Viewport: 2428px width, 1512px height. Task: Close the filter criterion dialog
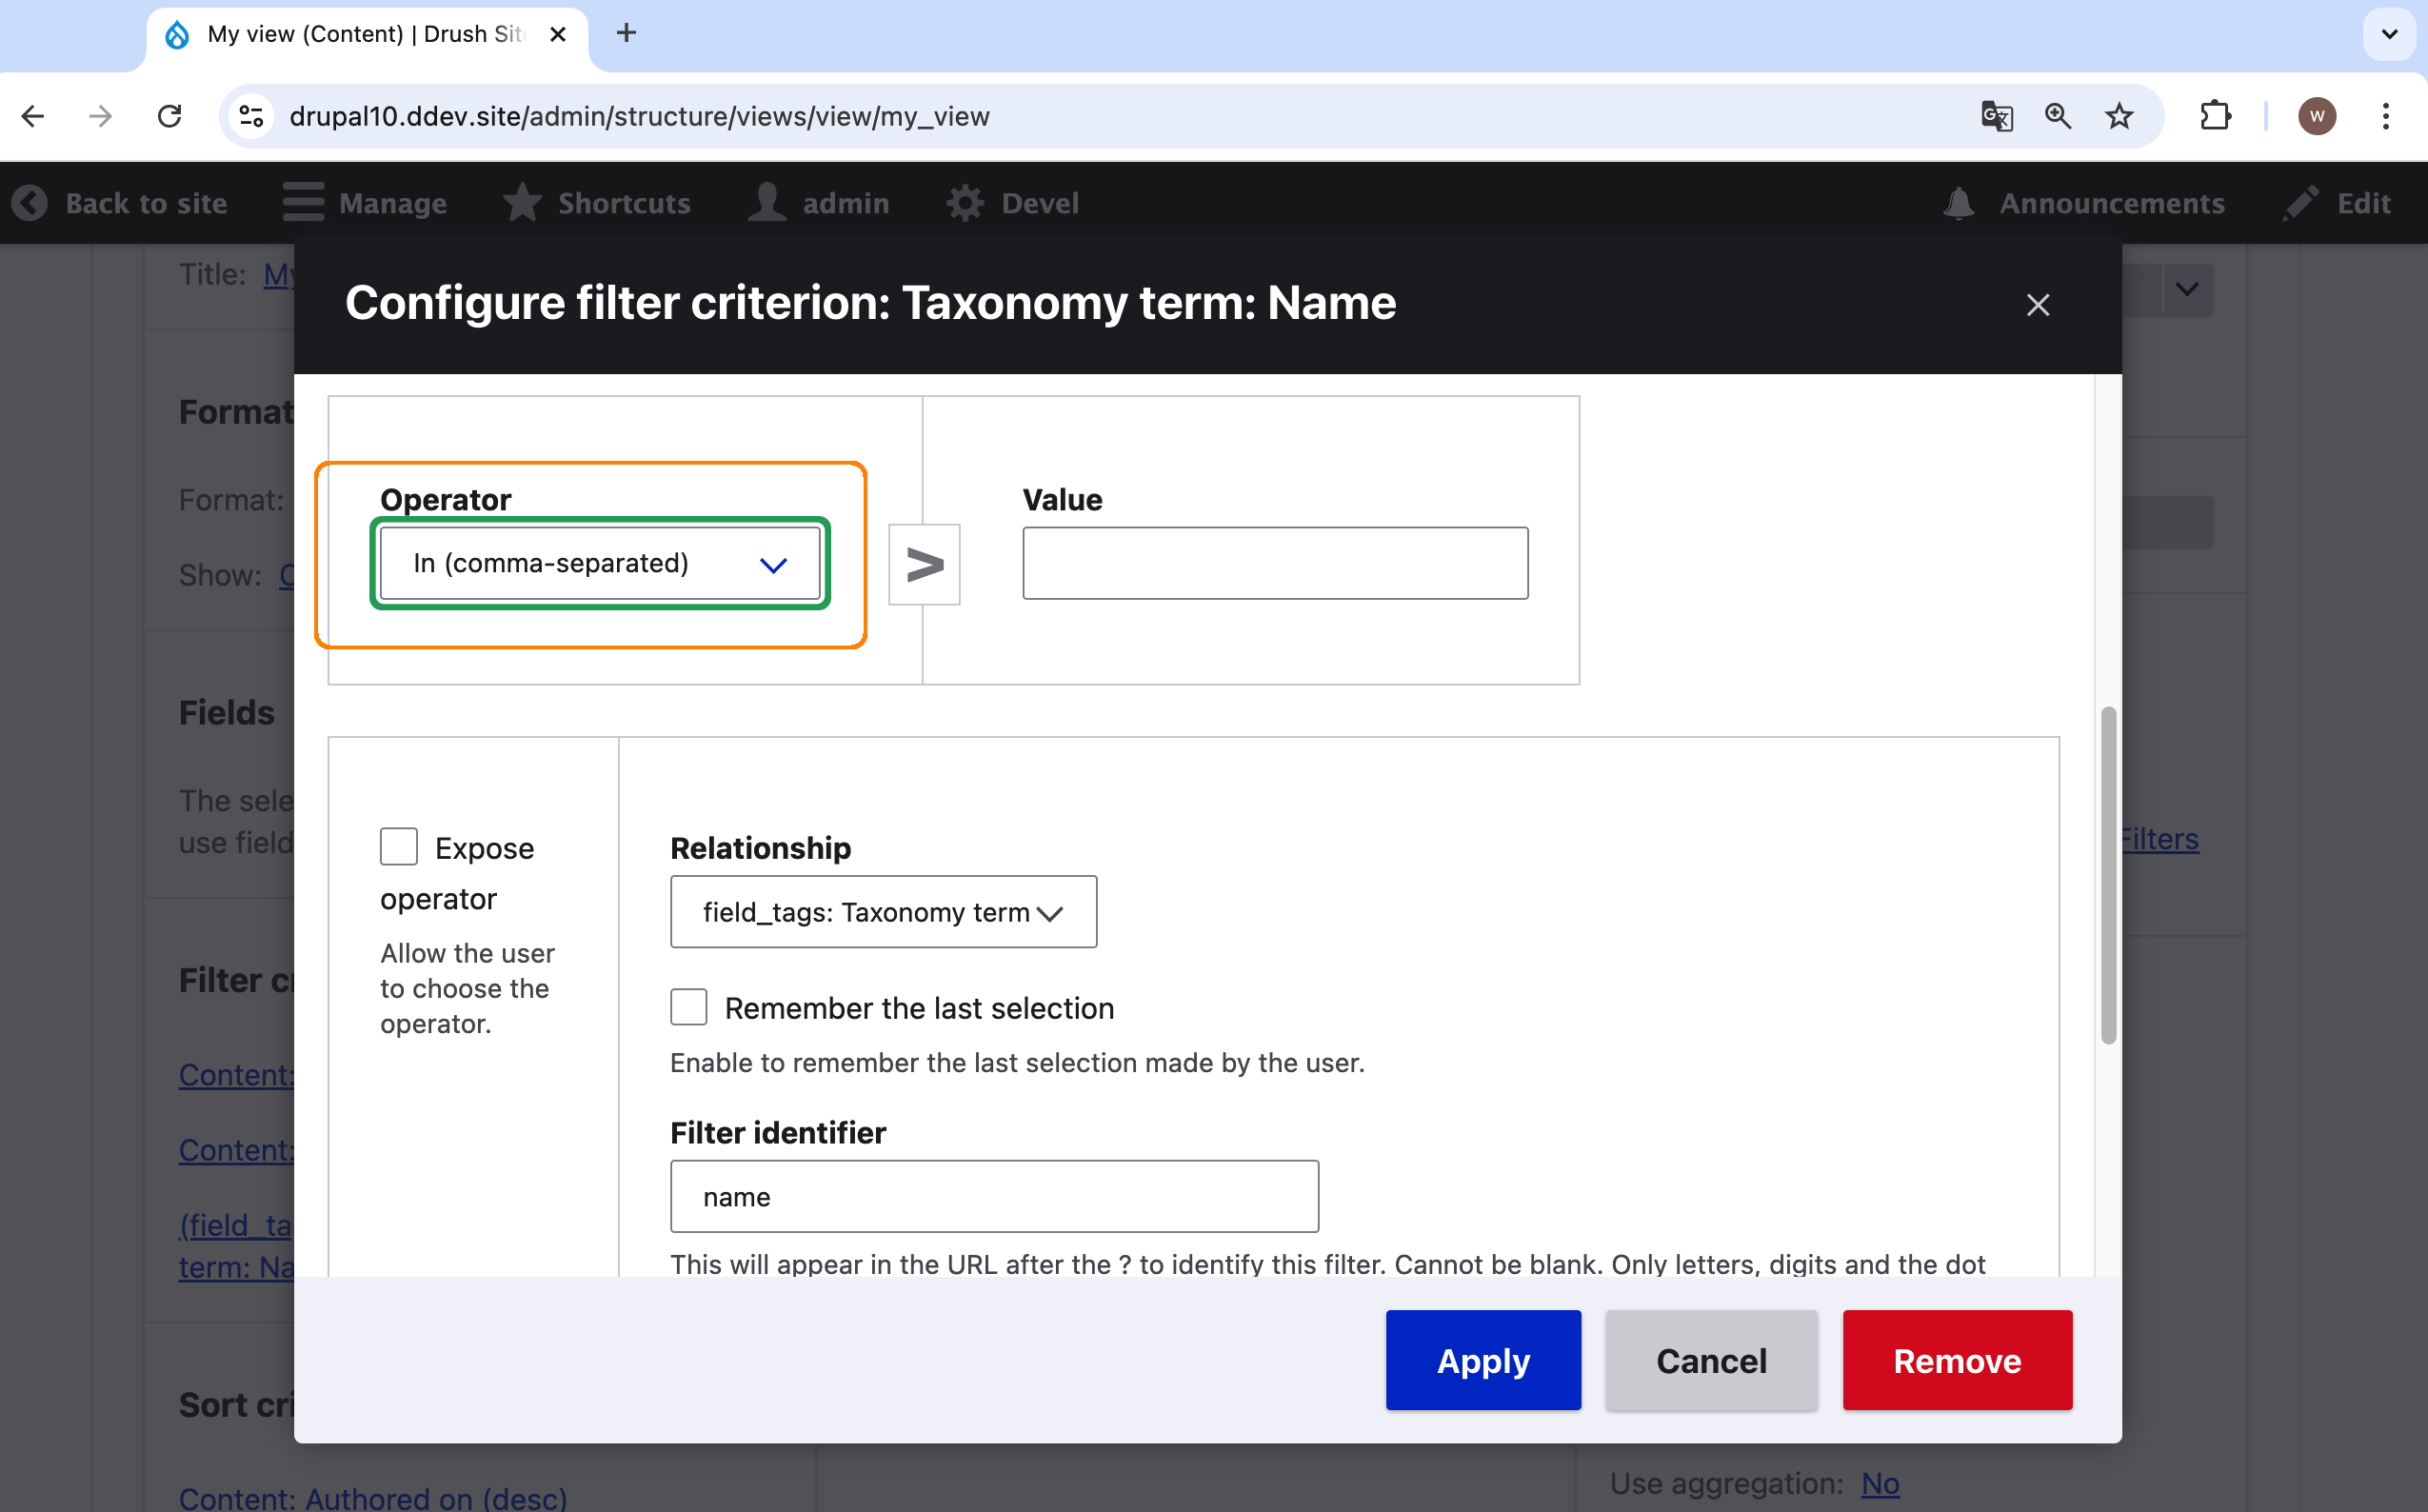tap(2037, 305)
